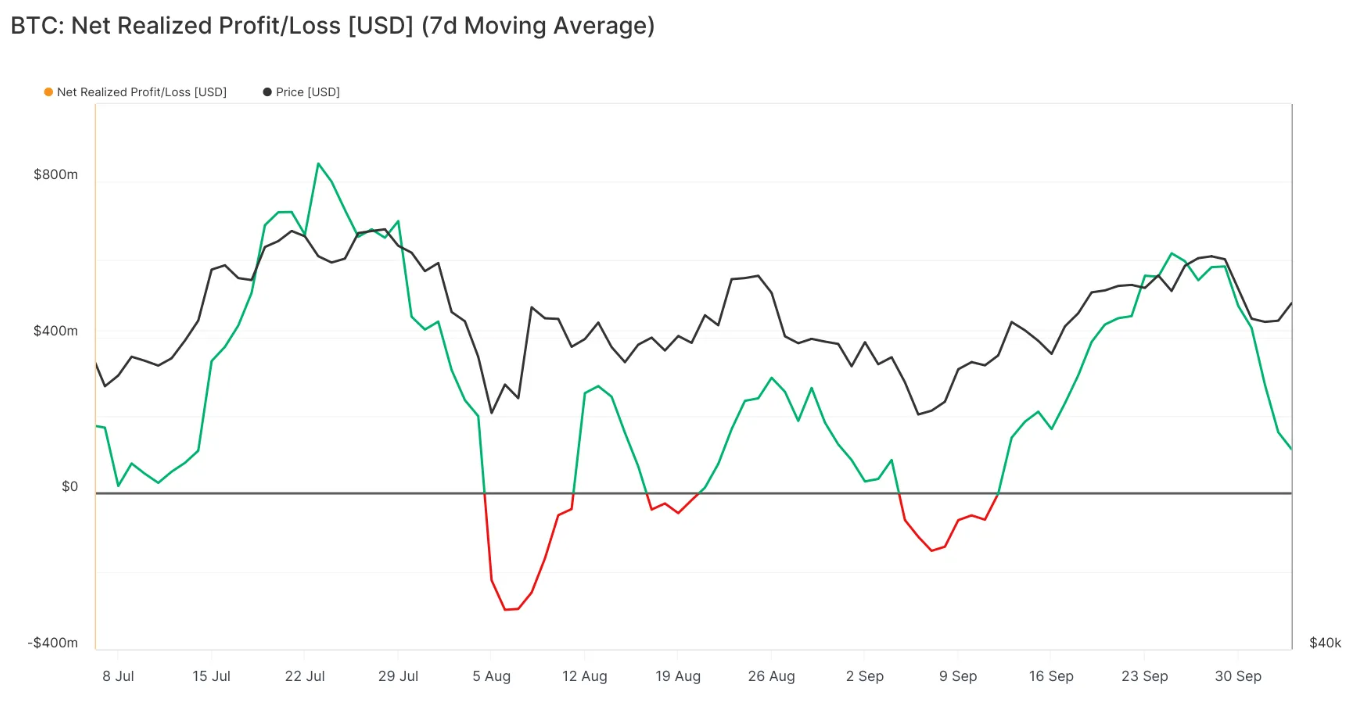Image resolution: width=1358 pixels, height=703 pixels.
Task: Select the 8 Jul date label
Action: coord(118,677)
